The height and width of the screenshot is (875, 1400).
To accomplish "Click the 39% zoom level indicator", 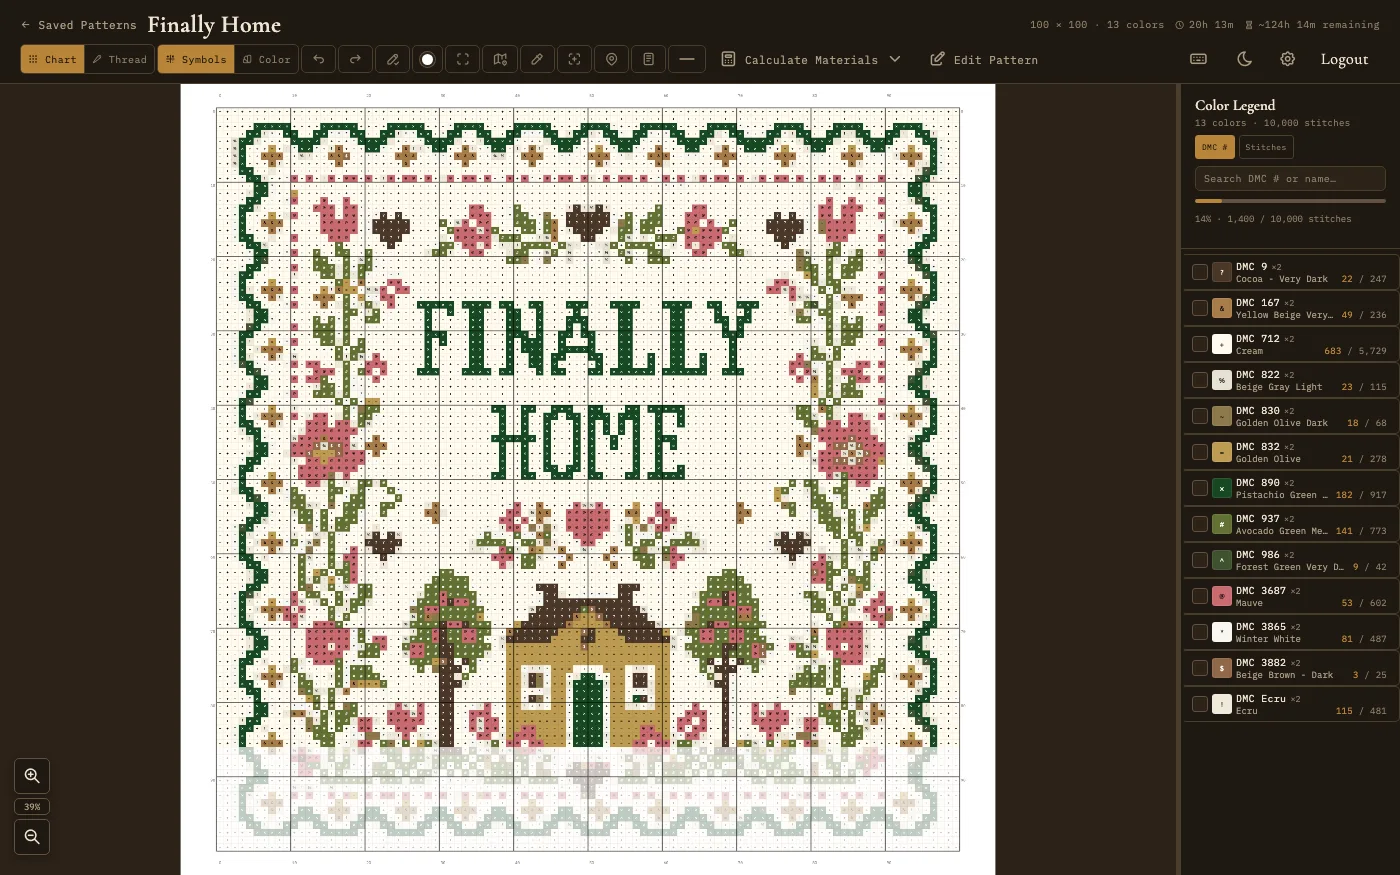I will (x=32, y=807).
